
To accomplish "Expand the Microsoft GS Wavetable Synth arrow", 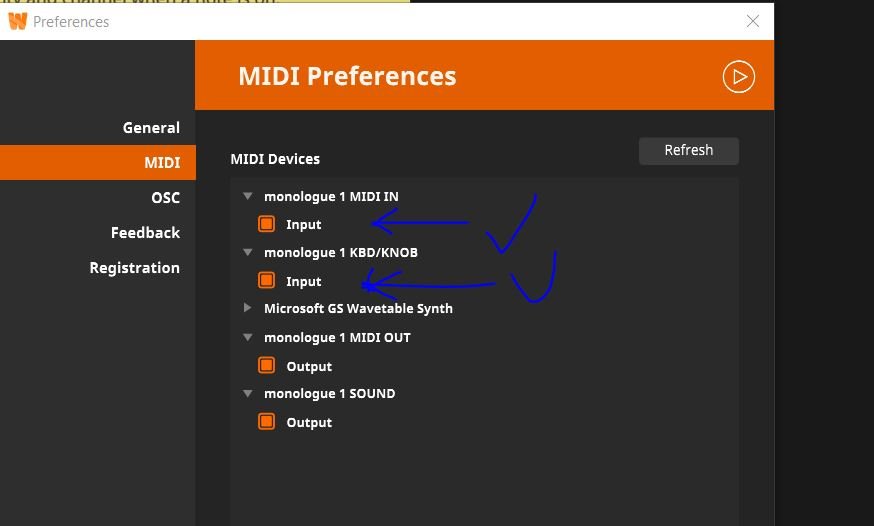I will tap(248, 309).
